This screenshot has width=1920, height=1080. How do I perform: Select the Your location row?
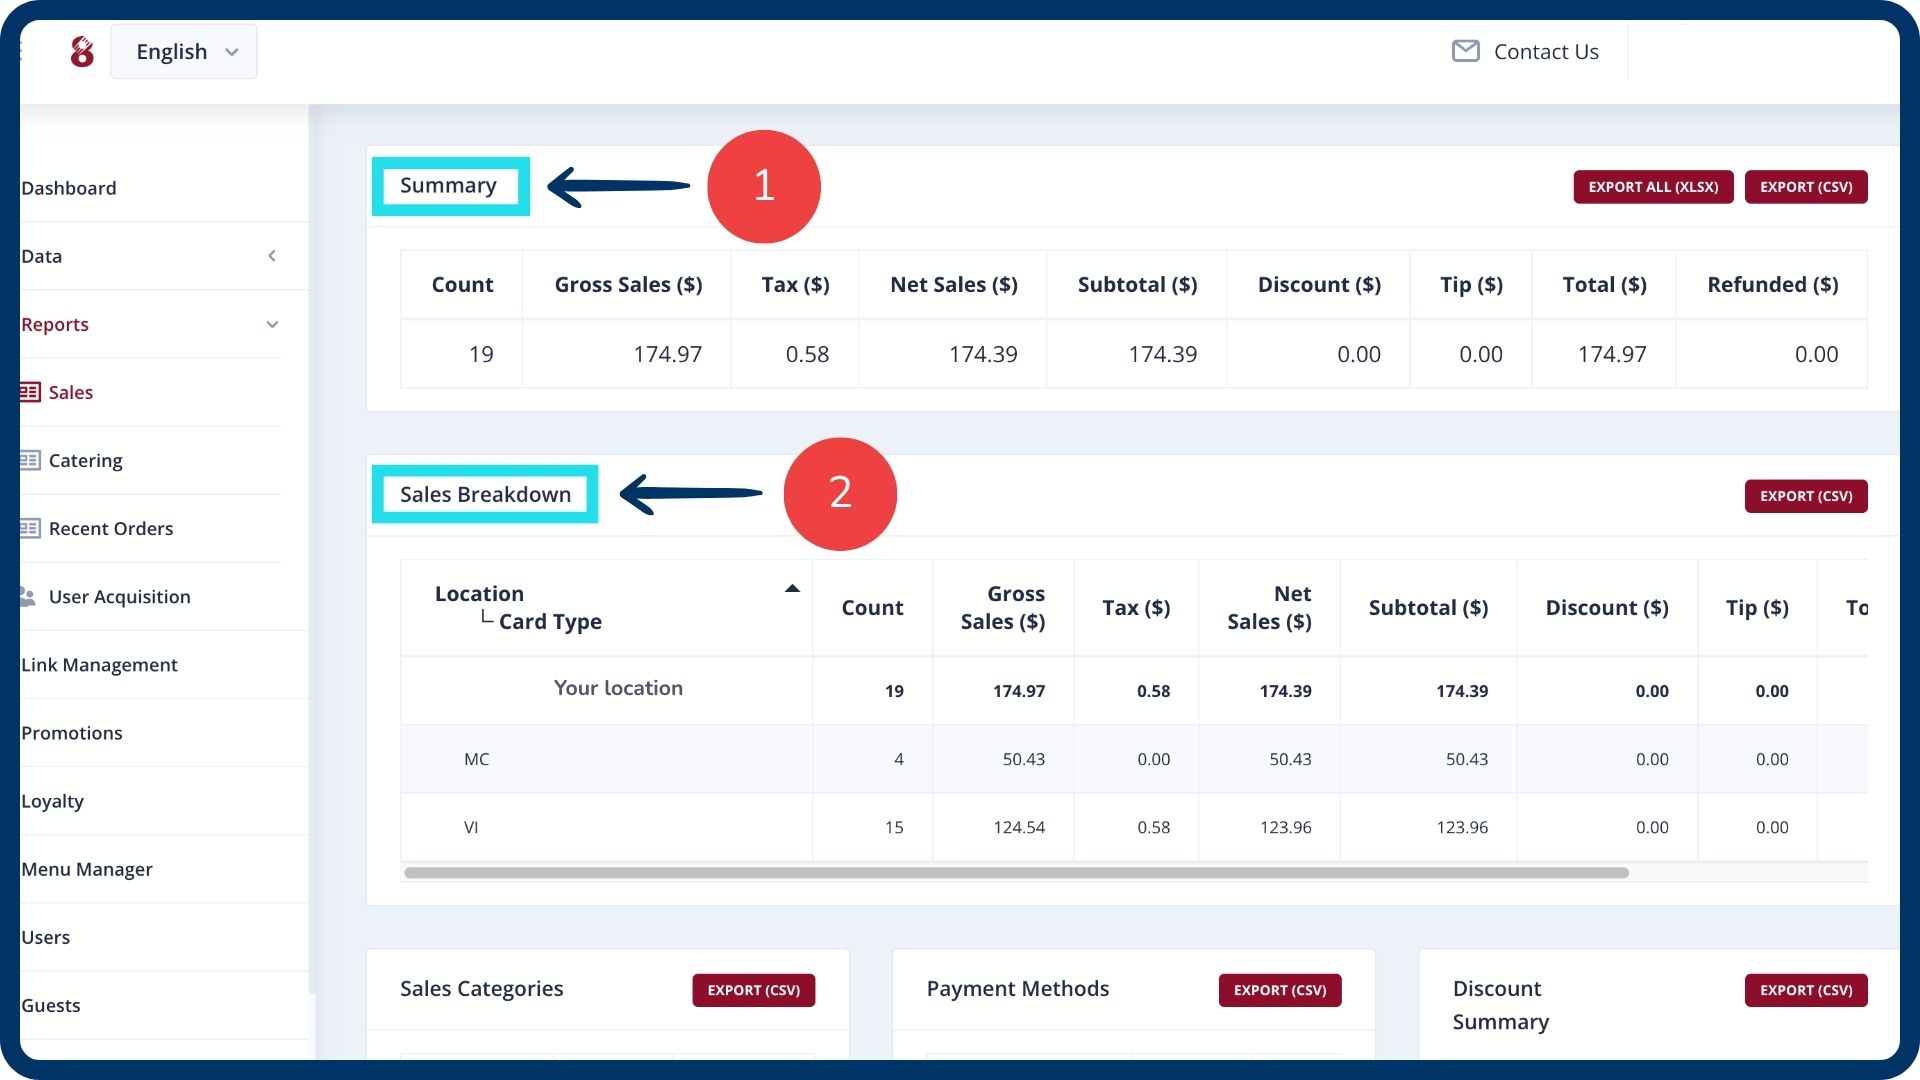(618, 689)
